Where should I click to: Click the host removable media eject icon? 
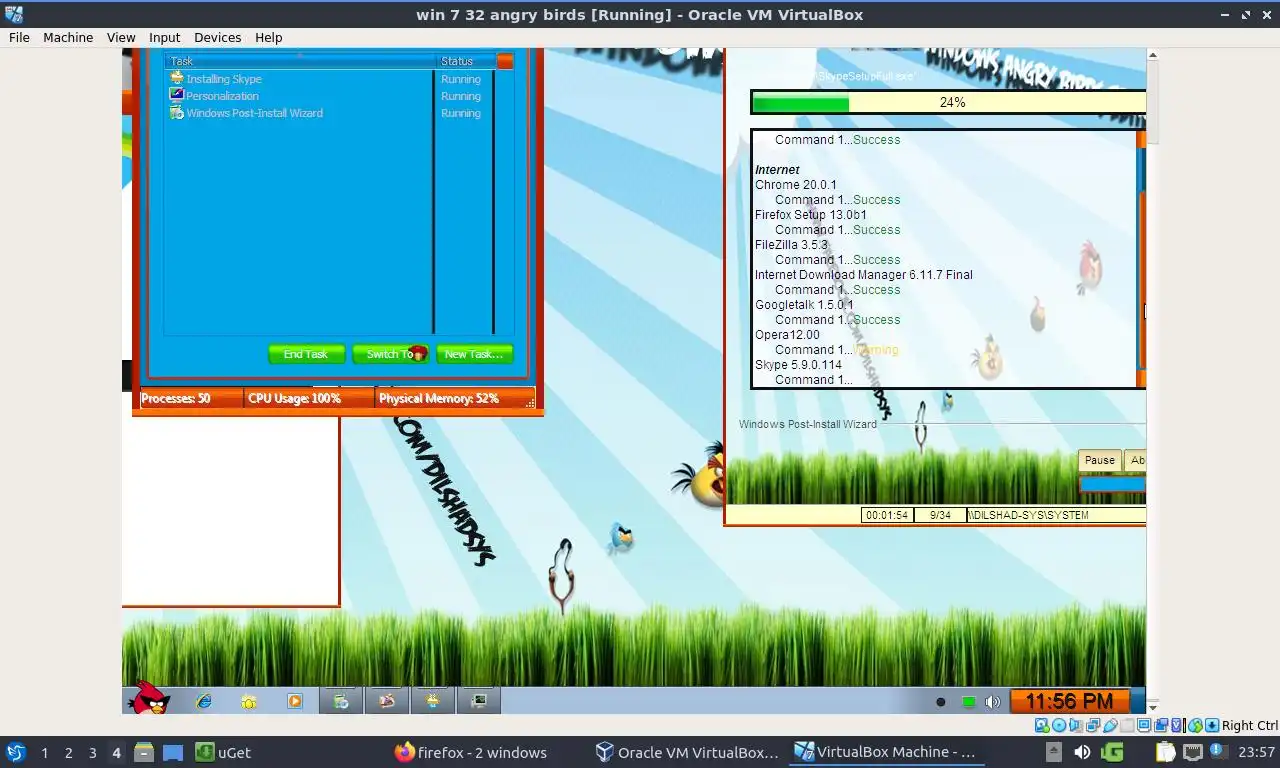(1054, 752)
